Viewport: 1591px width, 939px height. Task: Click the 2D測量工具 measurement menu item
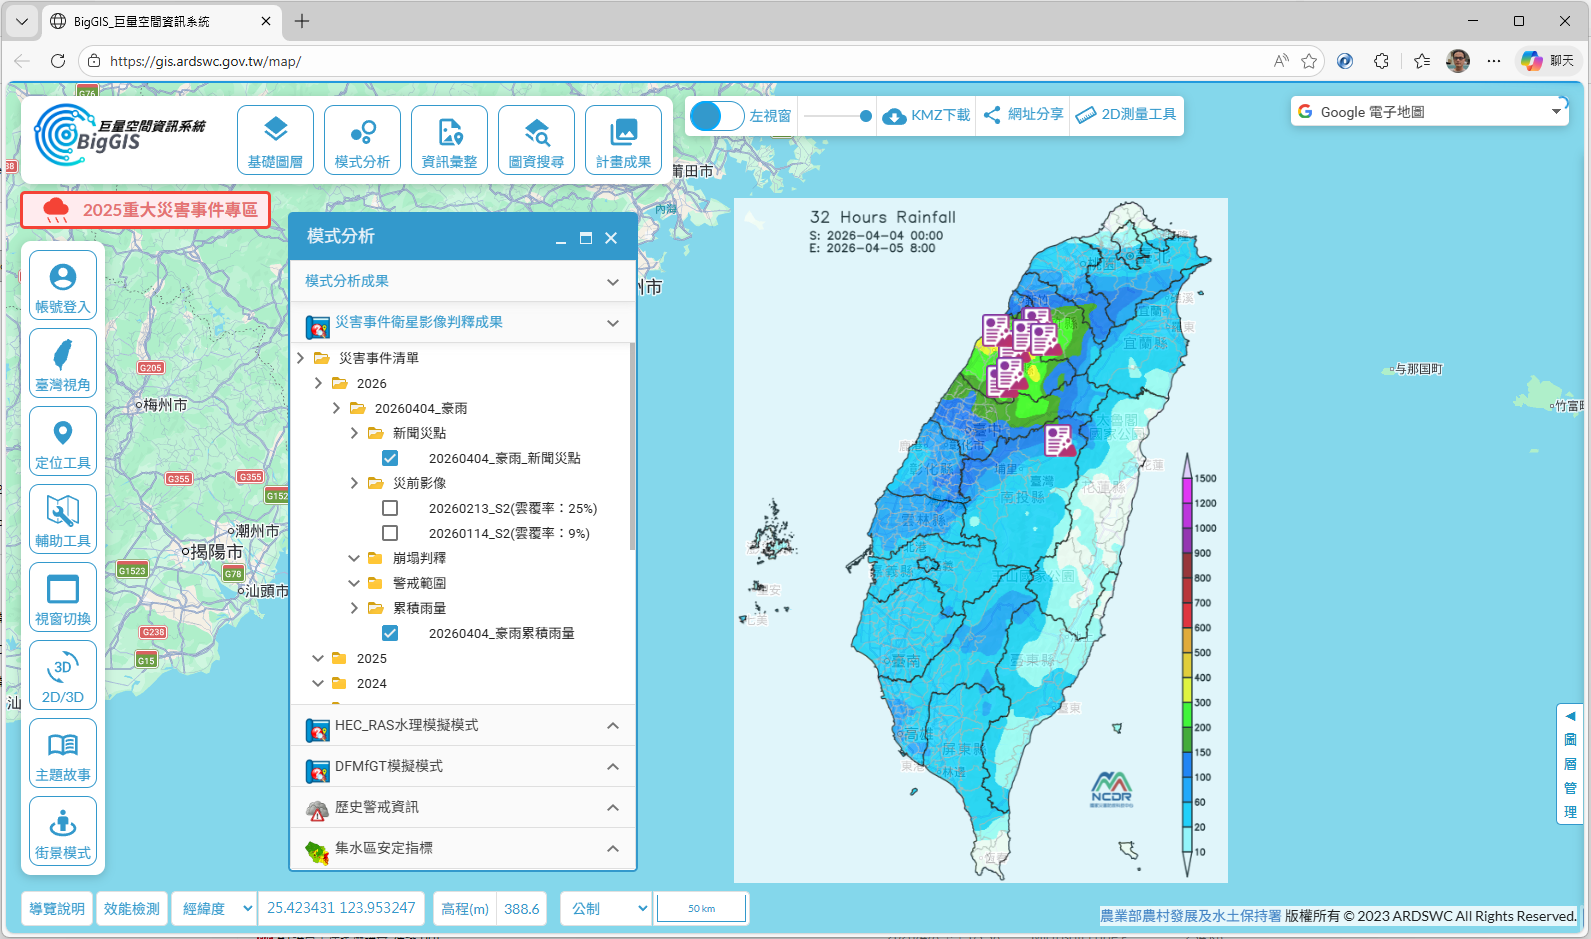point(1126,115)
